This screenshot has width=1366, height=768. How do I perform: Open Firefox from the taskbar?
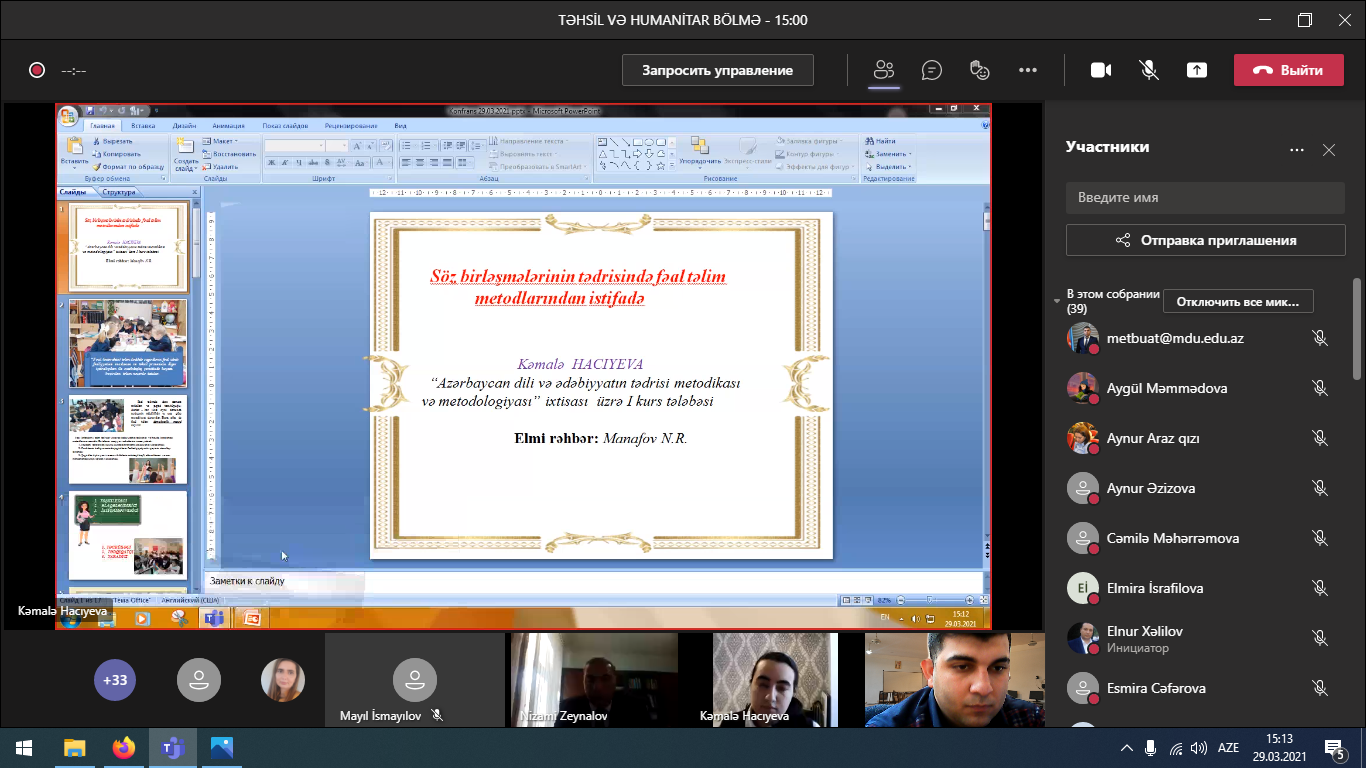(x=124, y=747)
